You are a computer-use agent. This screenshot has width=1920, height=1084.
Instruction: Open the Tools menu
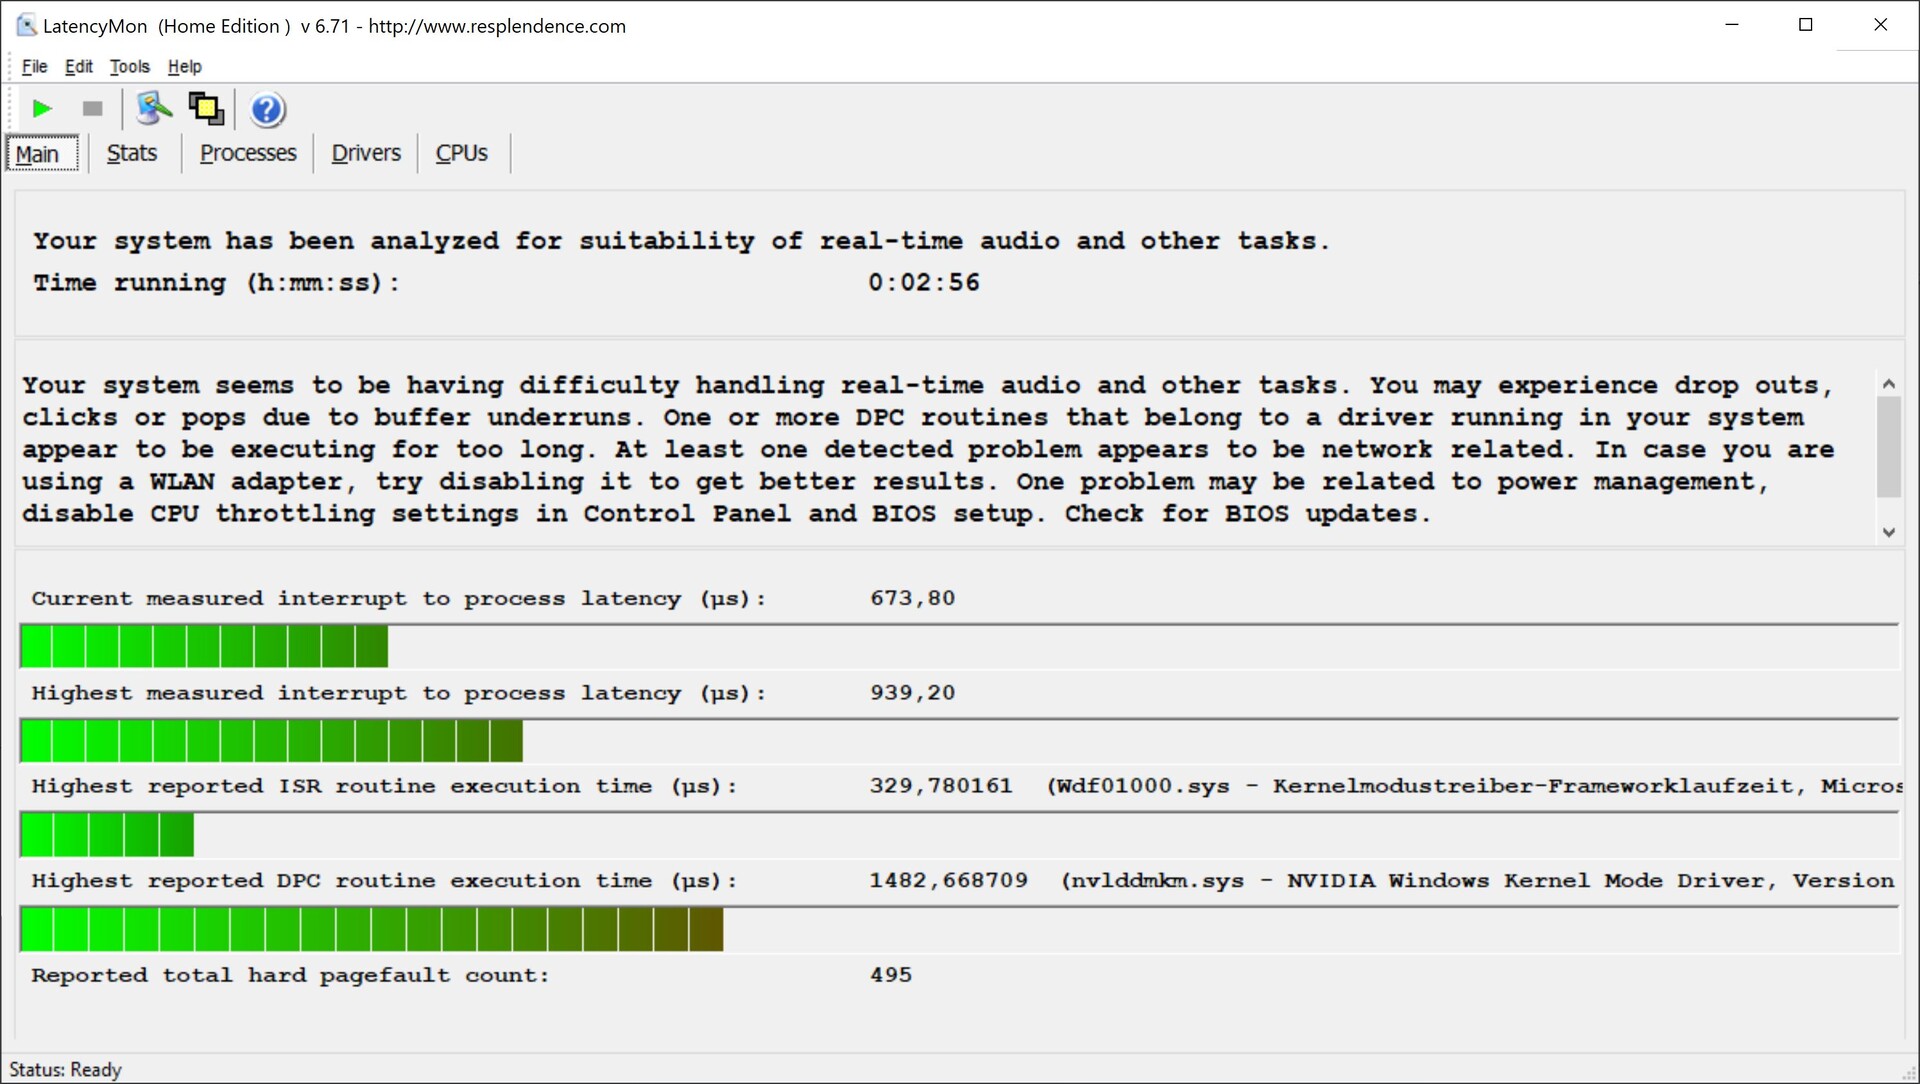pyautogui.click(x=129, y=66)
